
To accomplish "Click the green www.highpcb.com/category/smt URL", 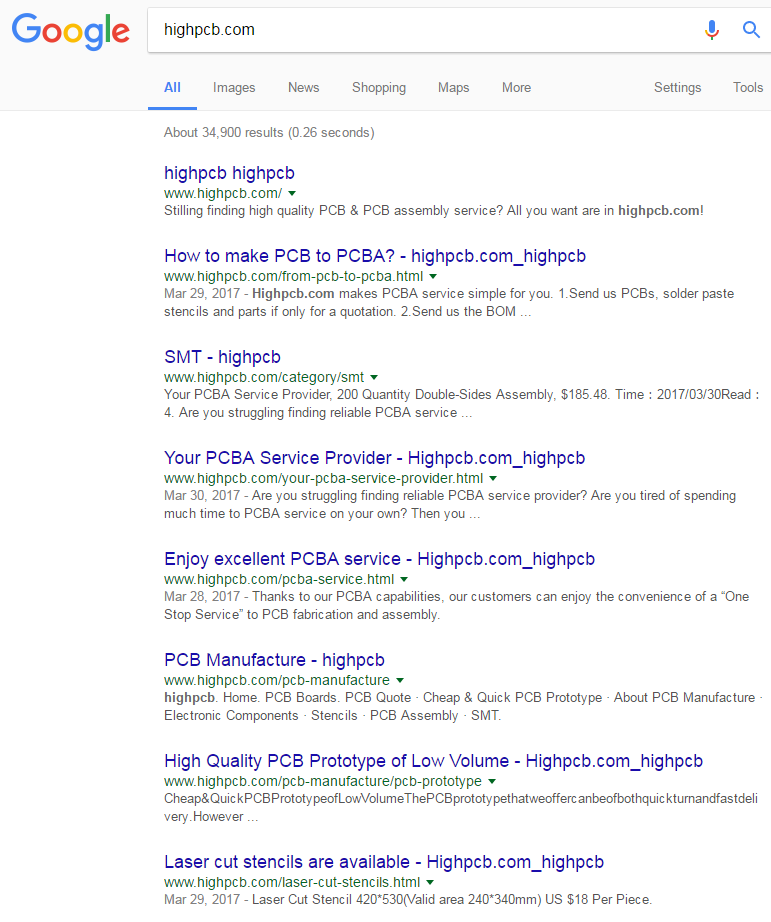I will point(264,378).
